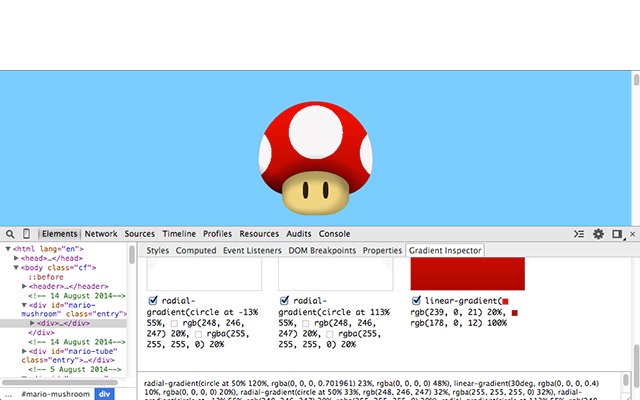
Task: Expand the header node
Action: (x=24, y=286)
